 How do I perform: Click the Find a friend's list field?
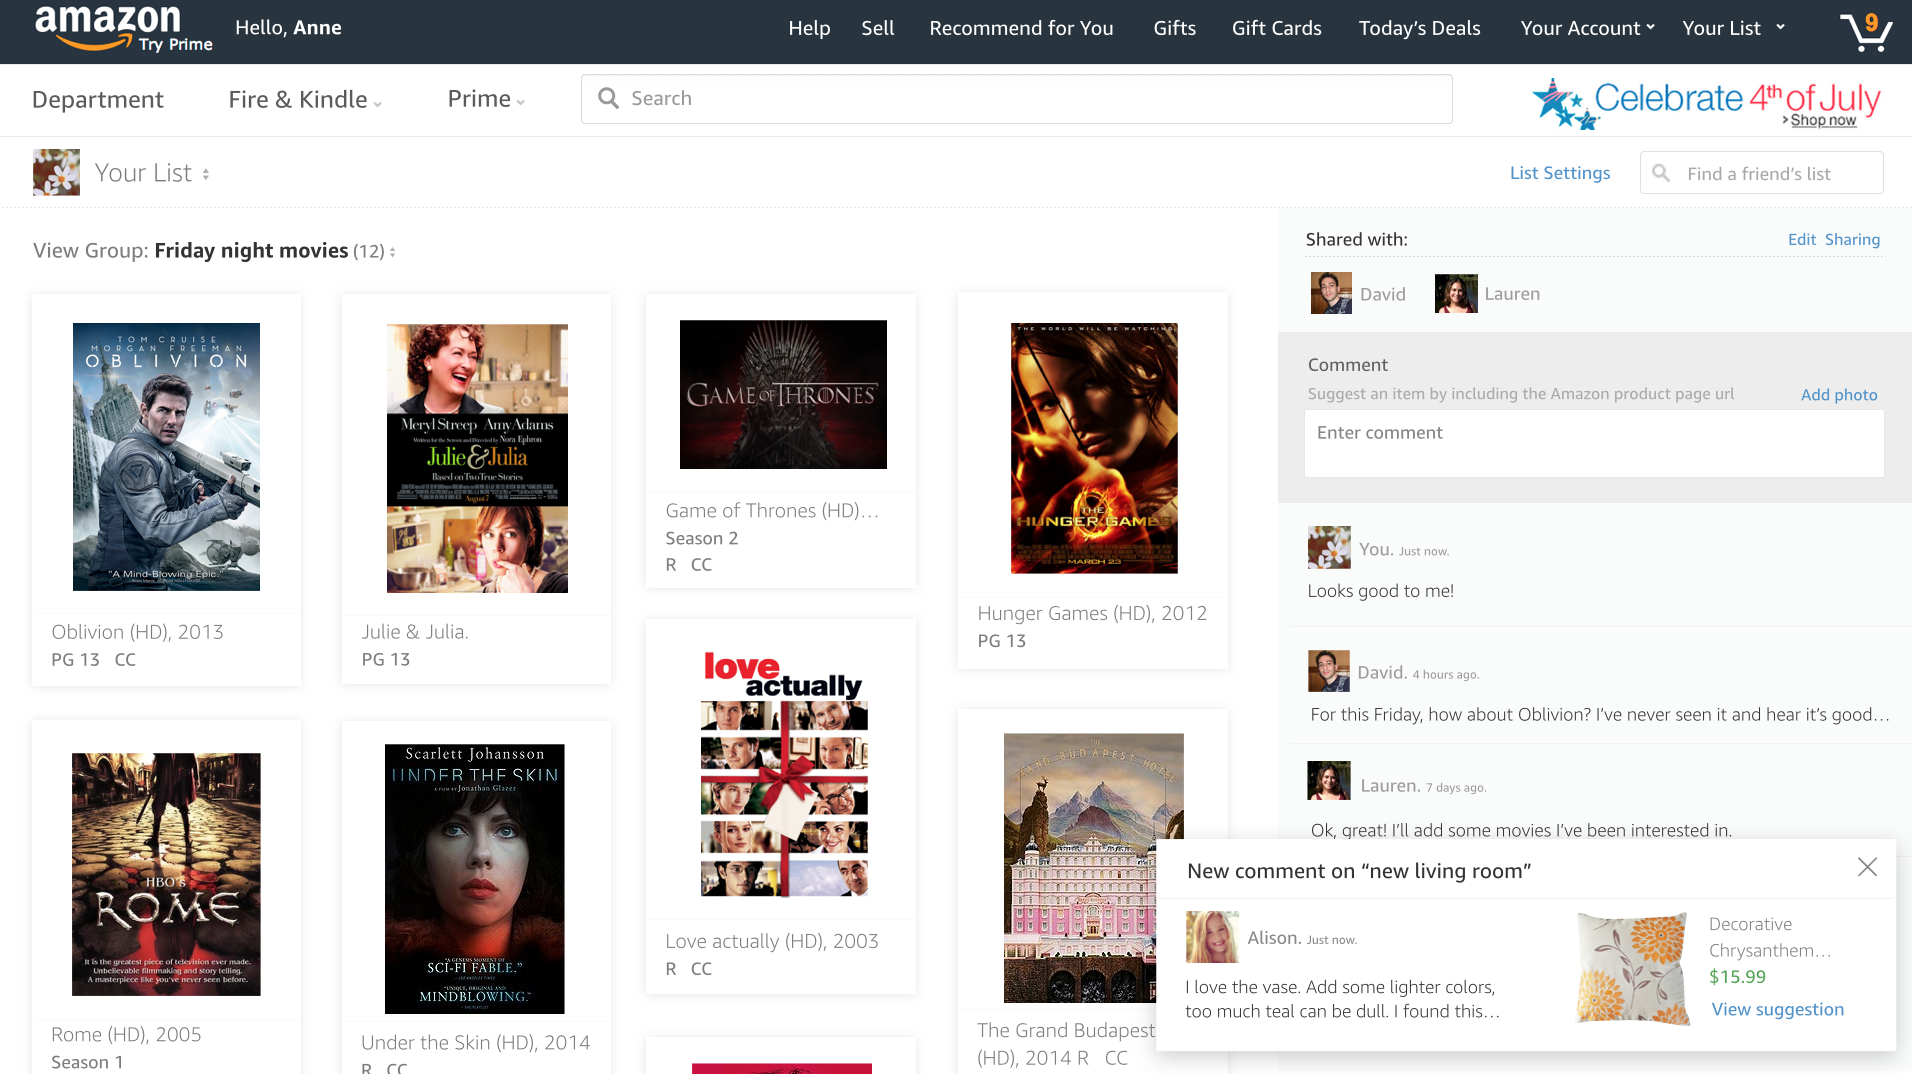click(1761, 173)
